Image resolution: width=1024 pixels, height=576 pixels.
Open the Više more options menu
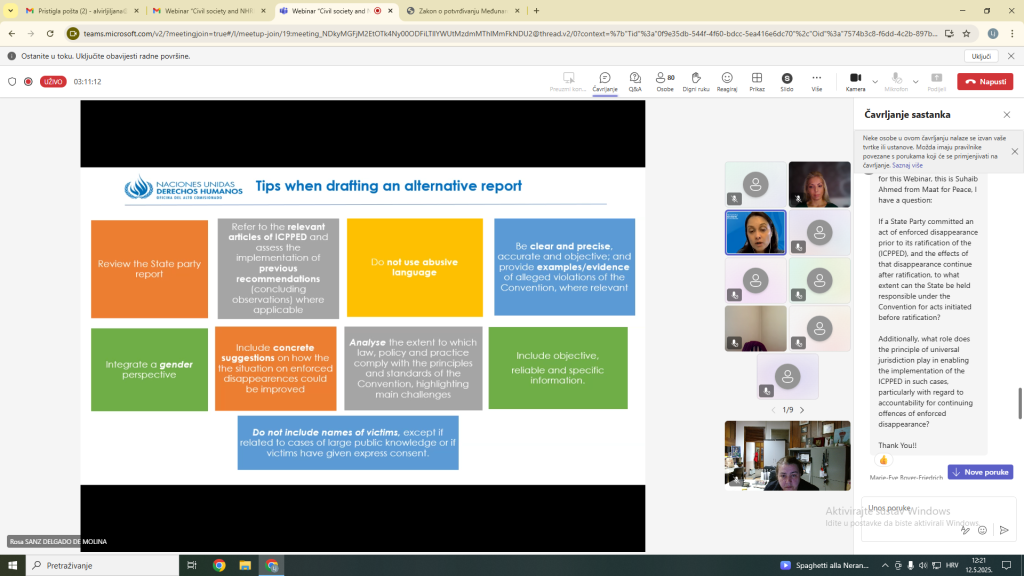tap(817, 80)
